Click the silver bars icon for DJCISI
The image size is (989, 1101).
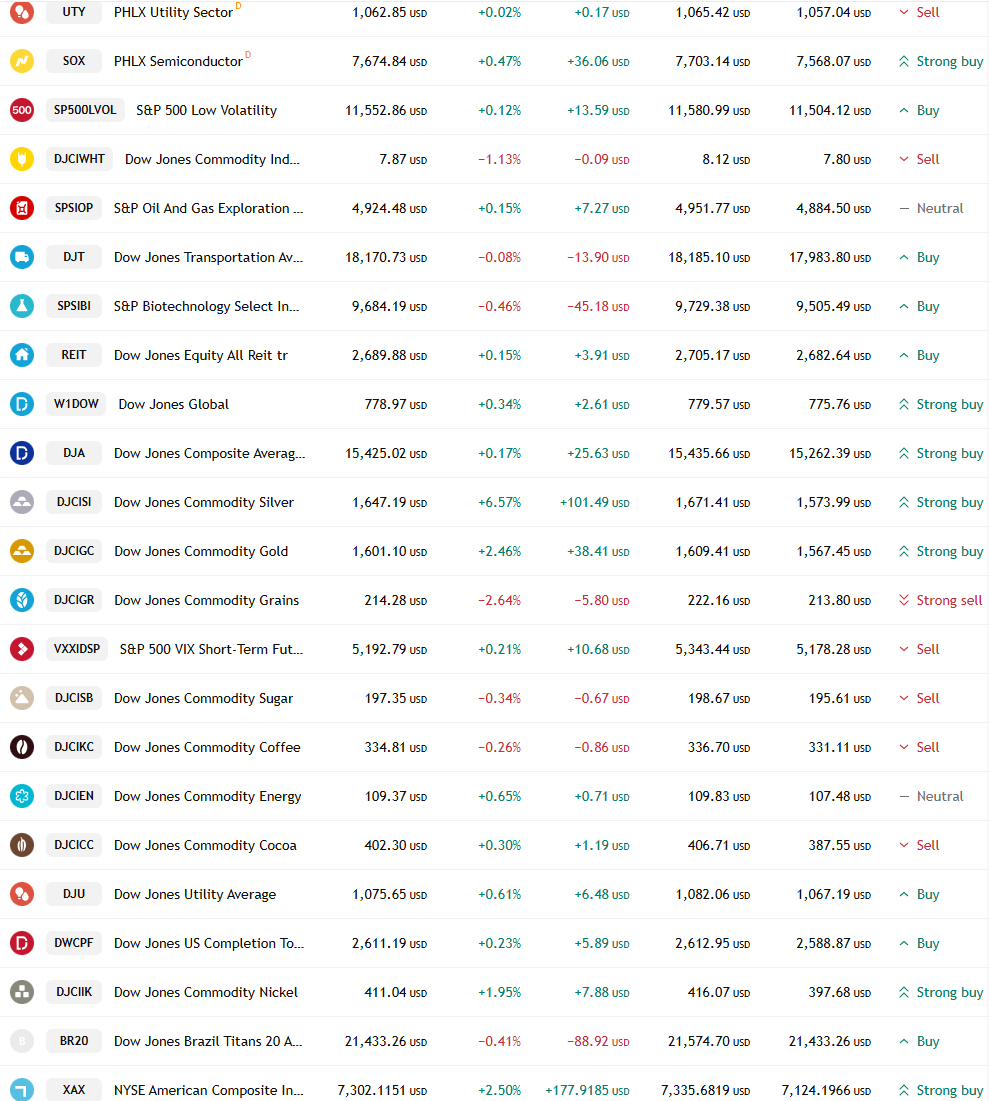22,502
